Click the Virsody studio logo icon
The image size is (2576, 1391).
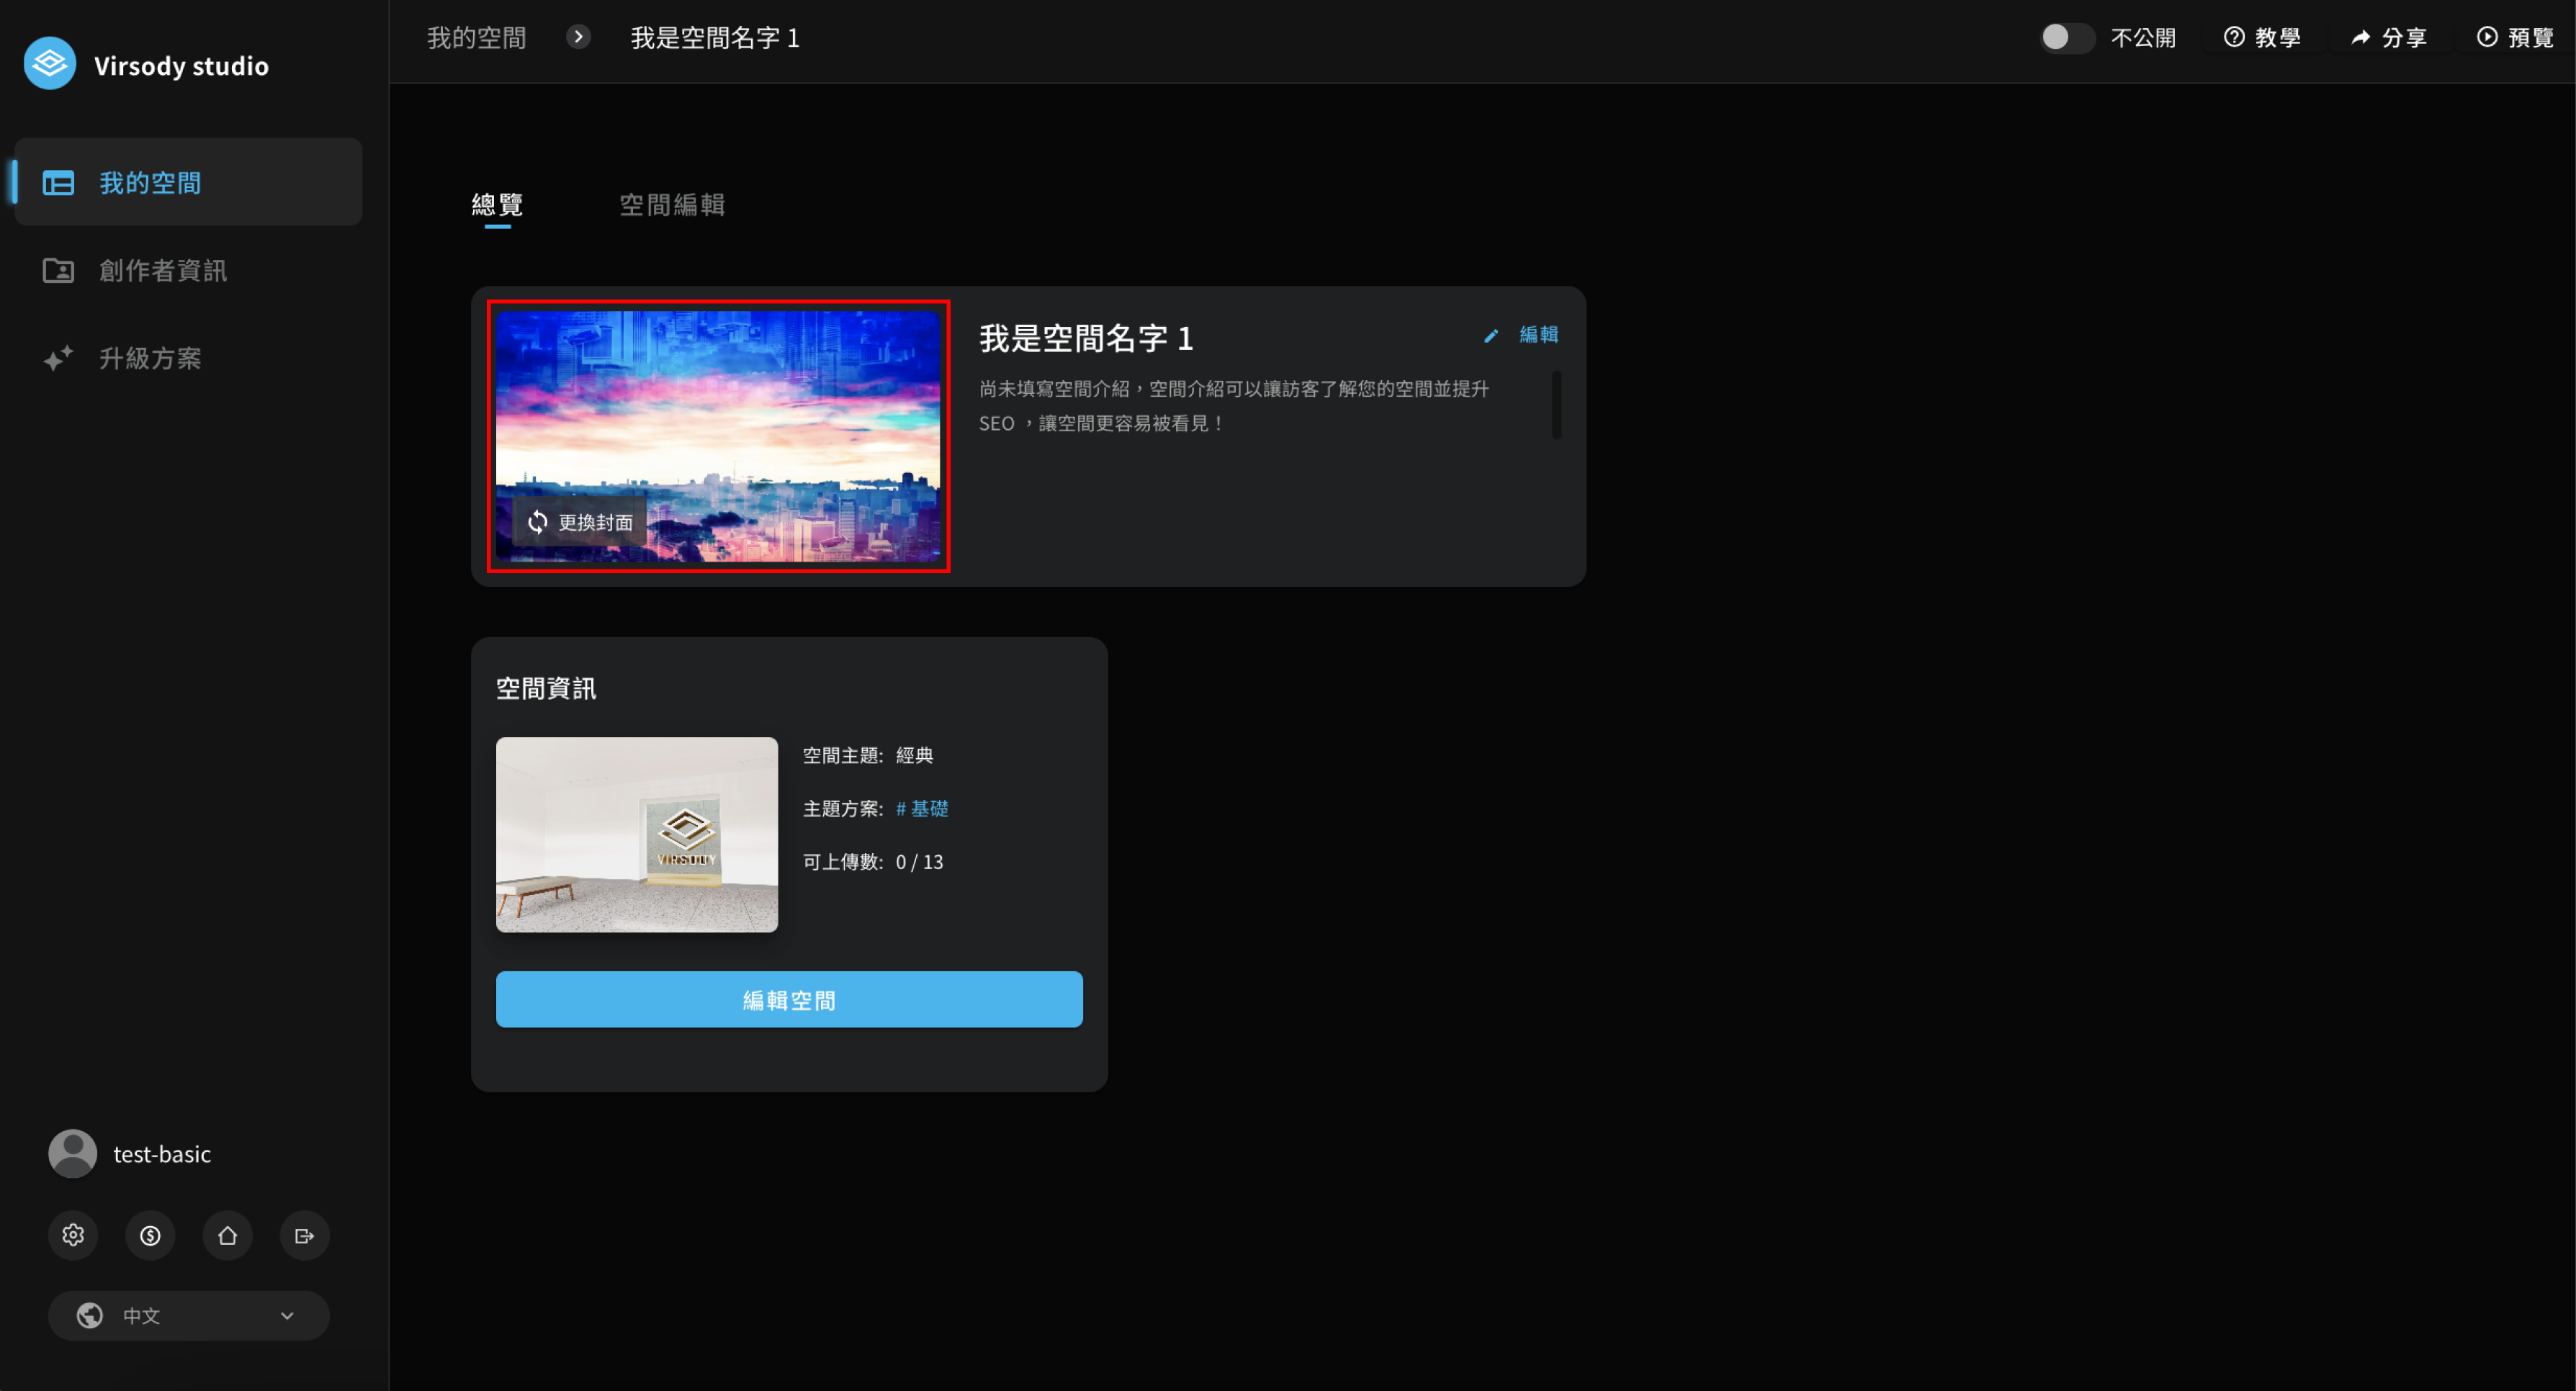(x=49, y=64)
